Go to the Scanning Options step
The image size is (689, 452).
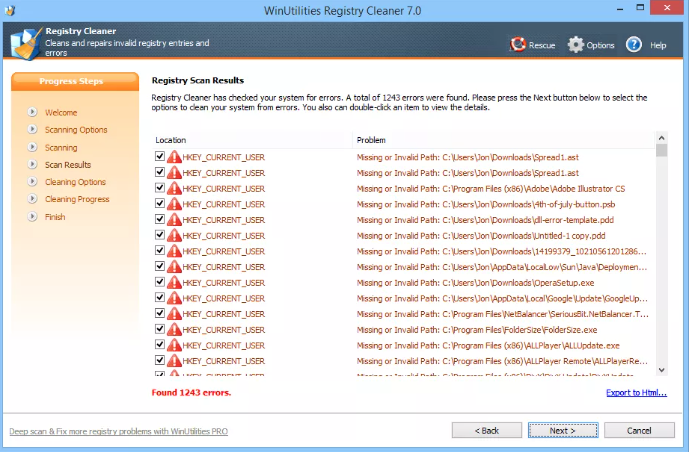click(x=76, y=130)
